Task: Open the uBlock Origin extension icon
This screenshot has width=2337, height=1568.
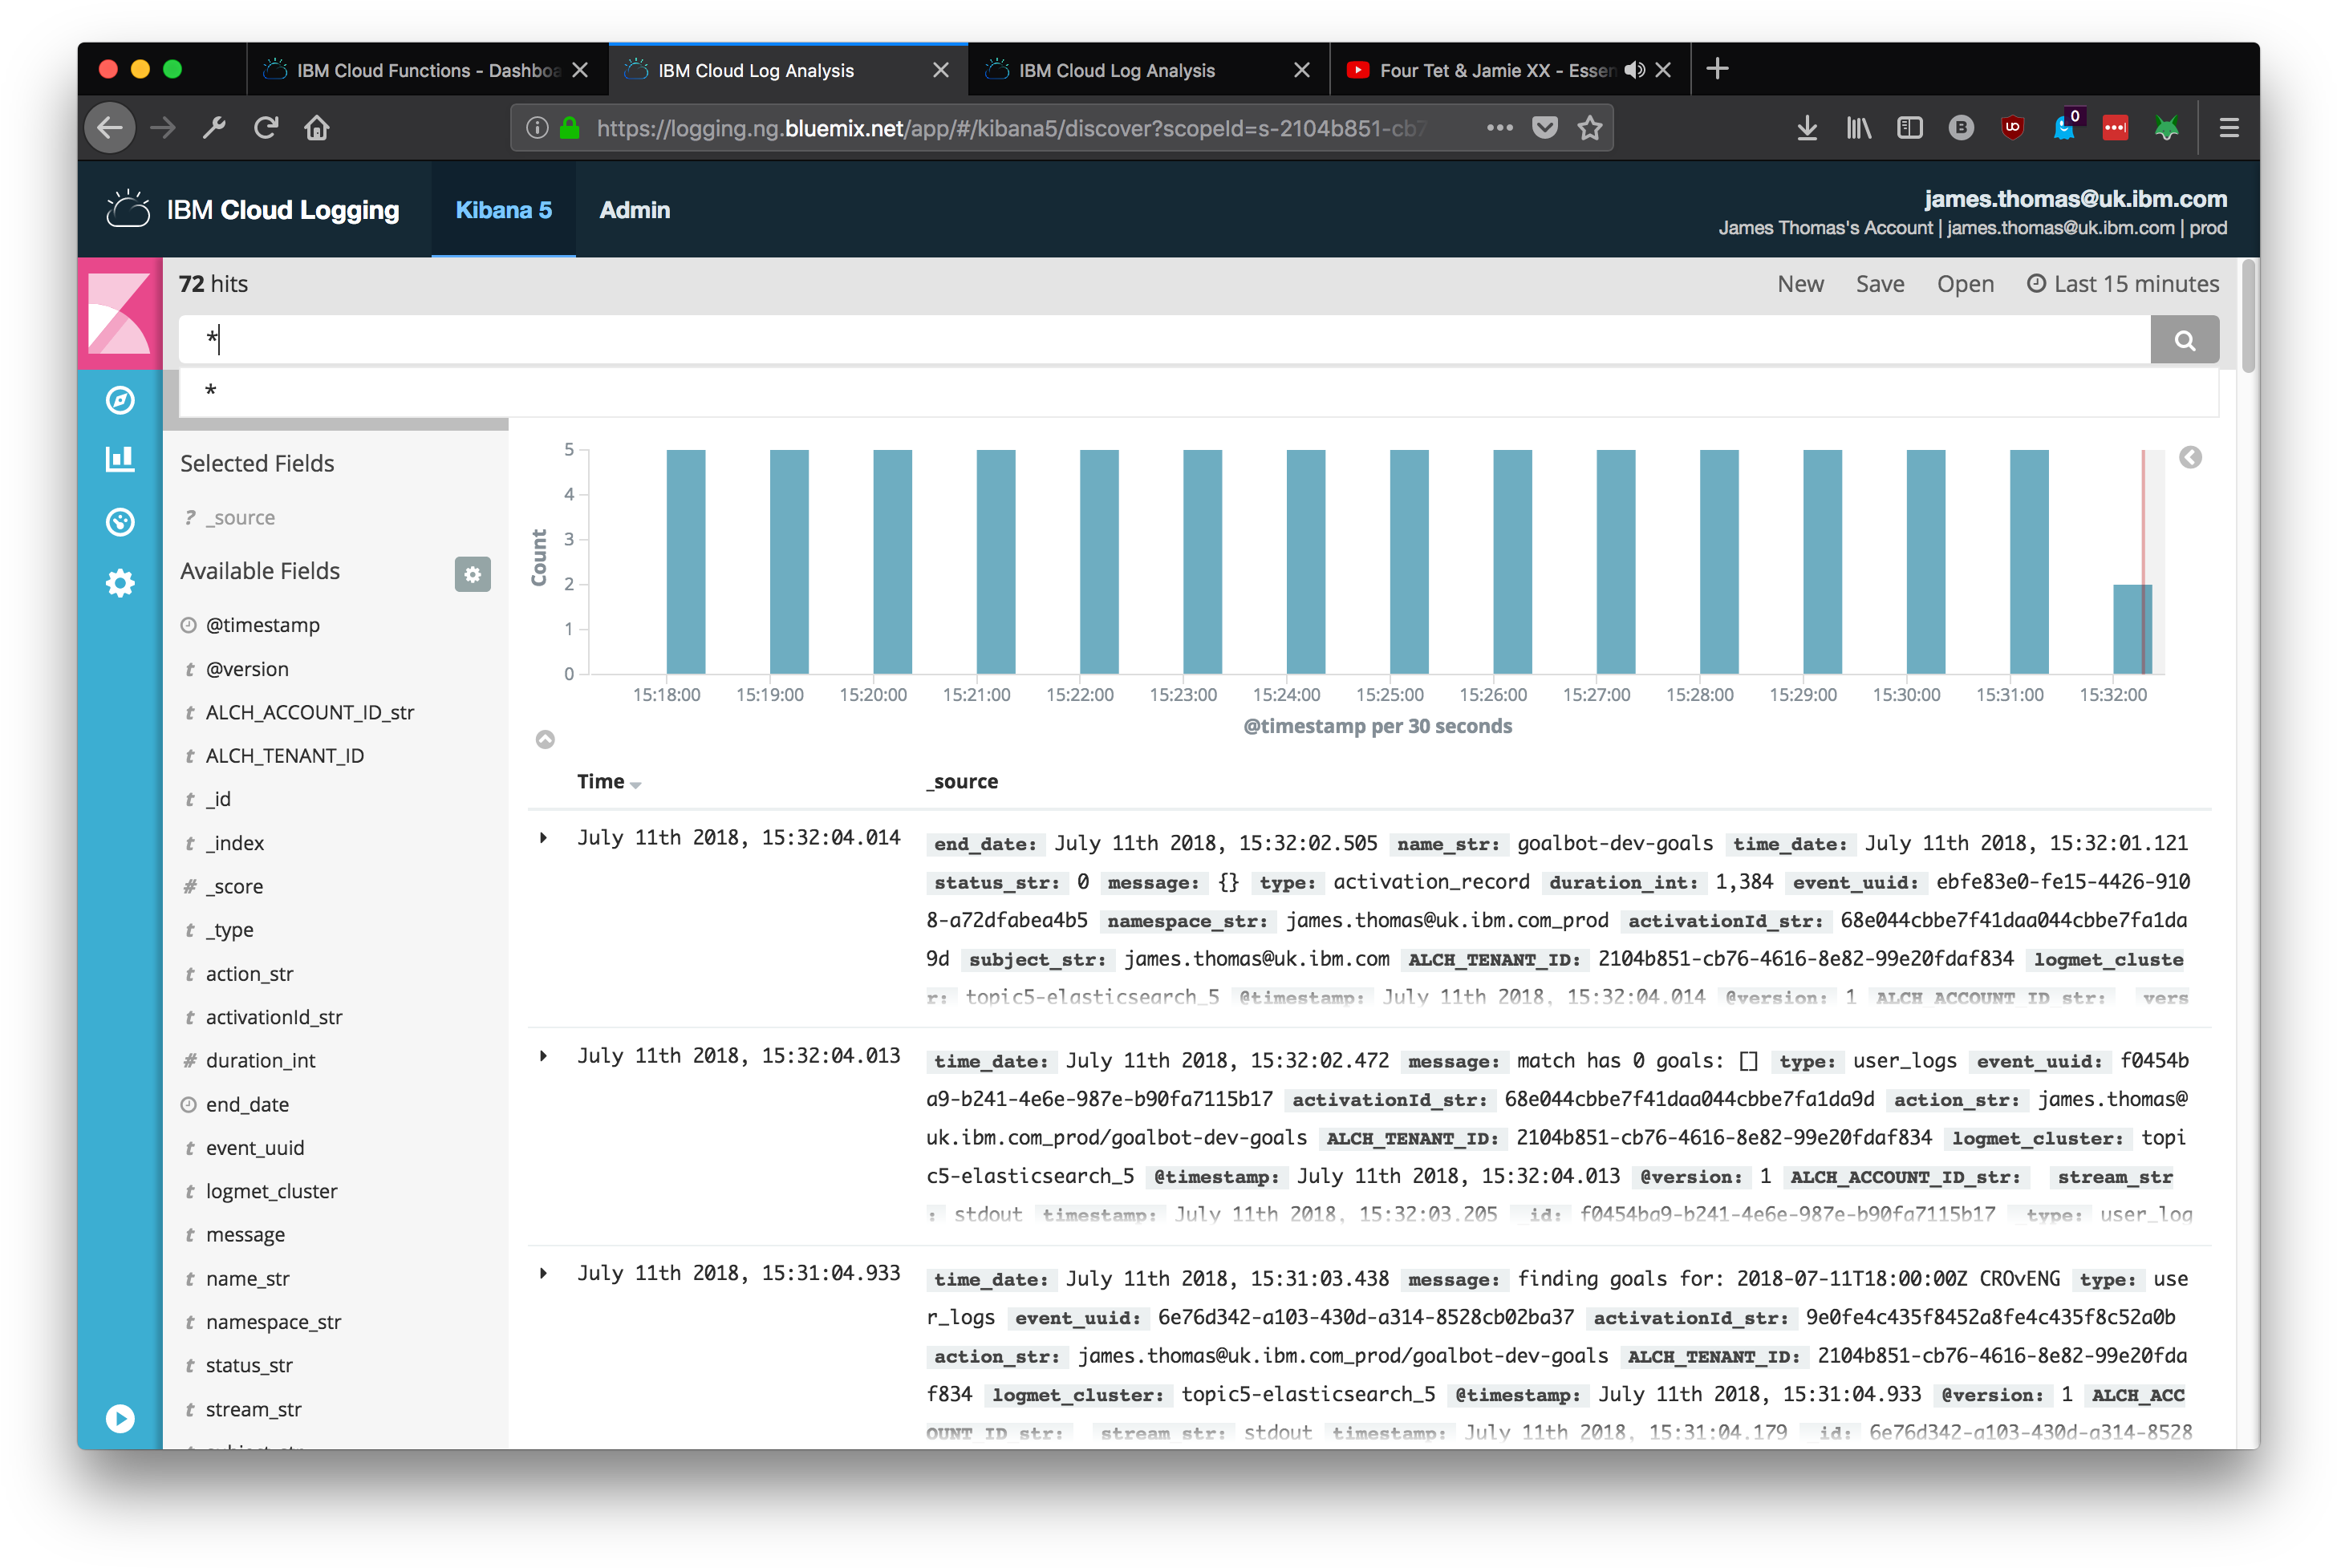Action: [2012, 127]
